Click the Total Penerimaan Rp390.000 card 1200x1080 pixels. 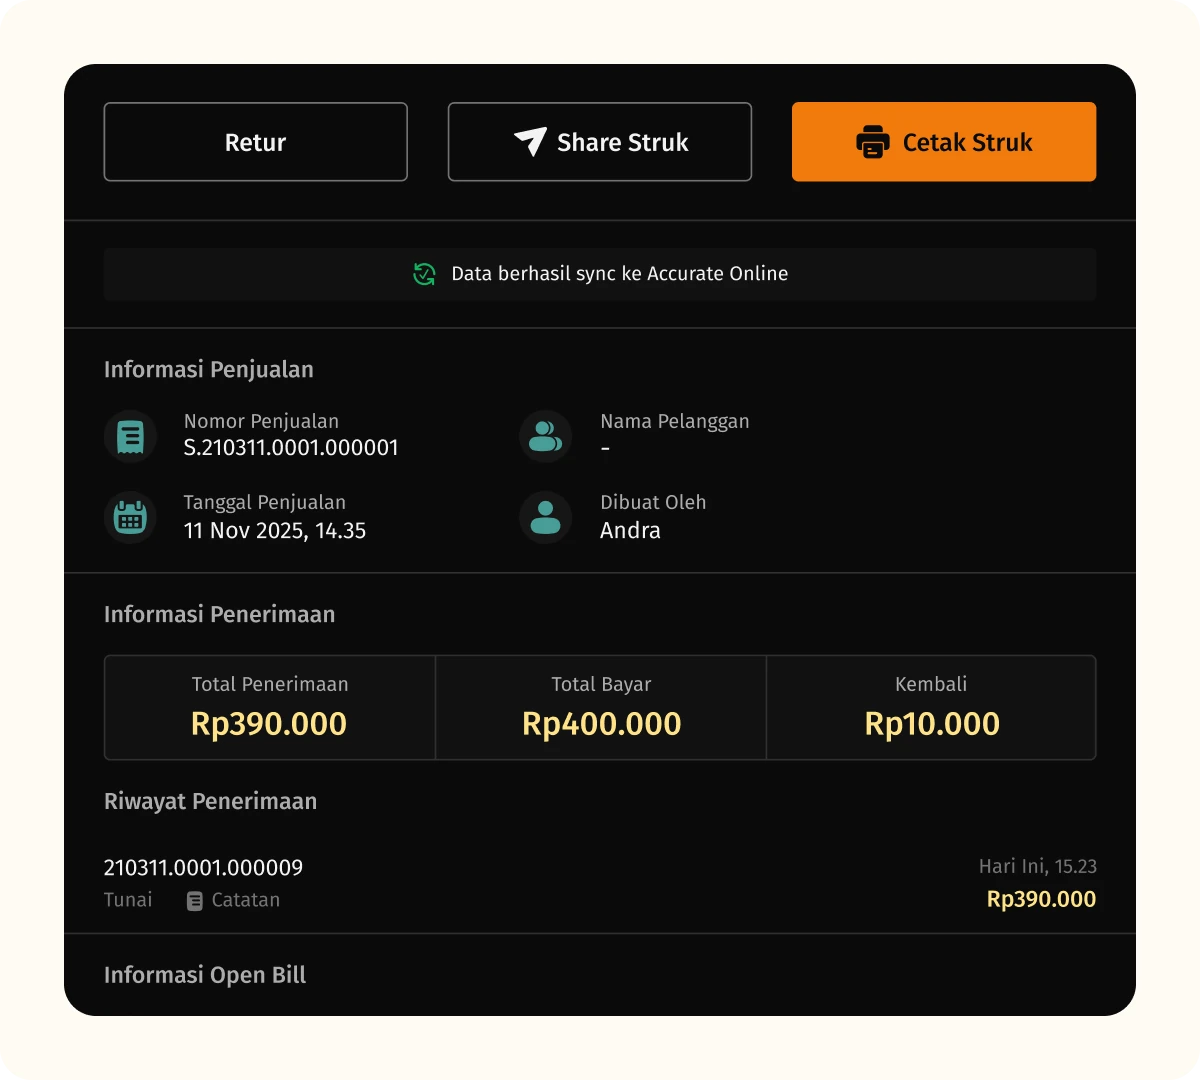tap(270, 708)
